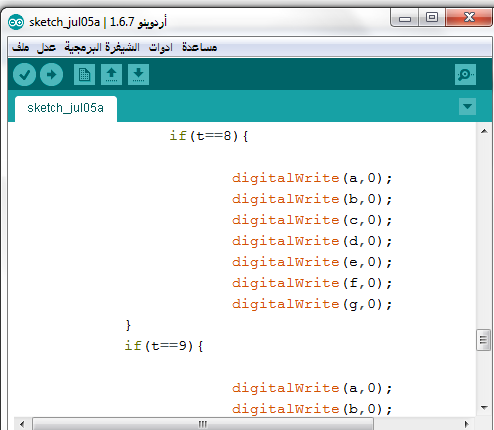
Task: Click the vertical scrollbar up arrow
Action: tap(484, 131)
